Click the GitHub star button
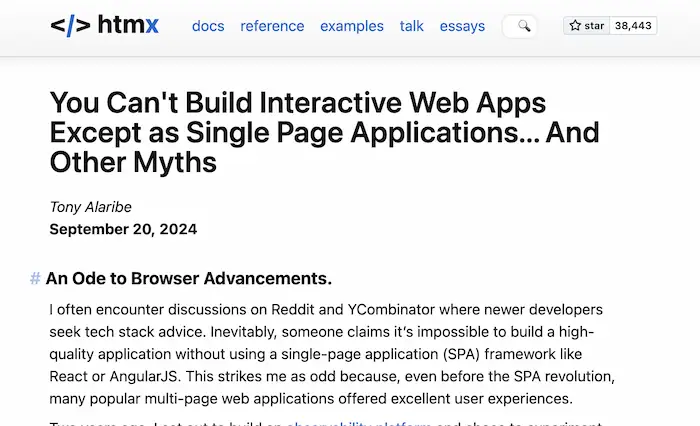 click(x=587, y=26)
